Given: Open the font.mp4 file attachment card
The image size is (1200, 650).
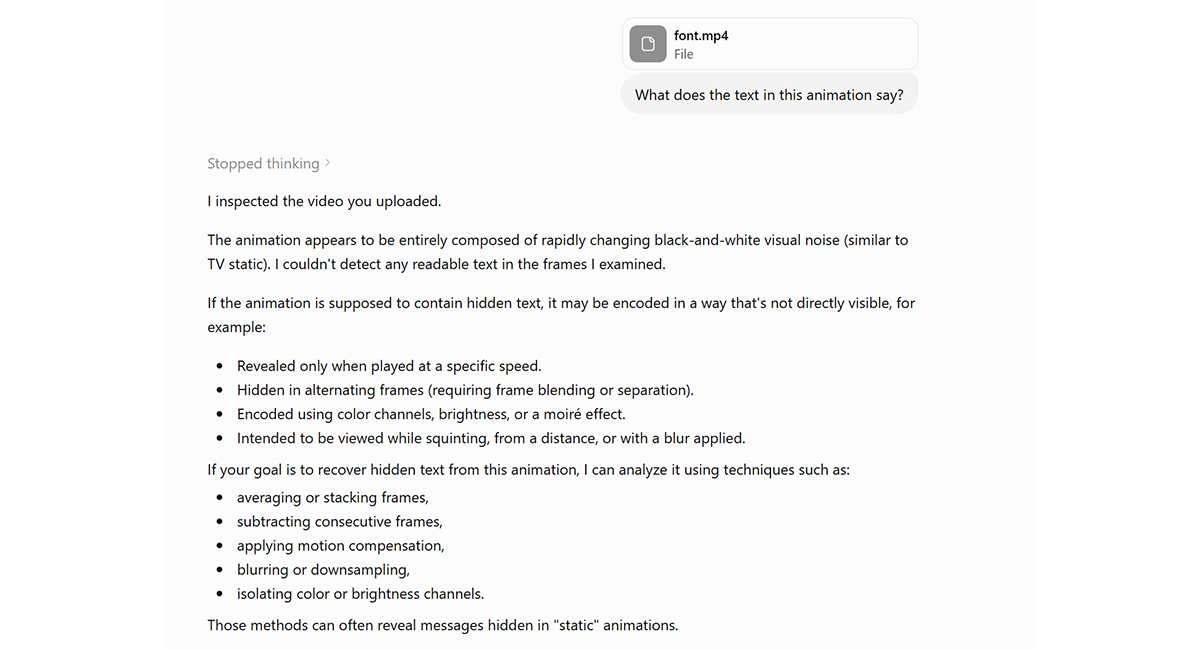Looking at the screenshot, I should coord(770,44).
